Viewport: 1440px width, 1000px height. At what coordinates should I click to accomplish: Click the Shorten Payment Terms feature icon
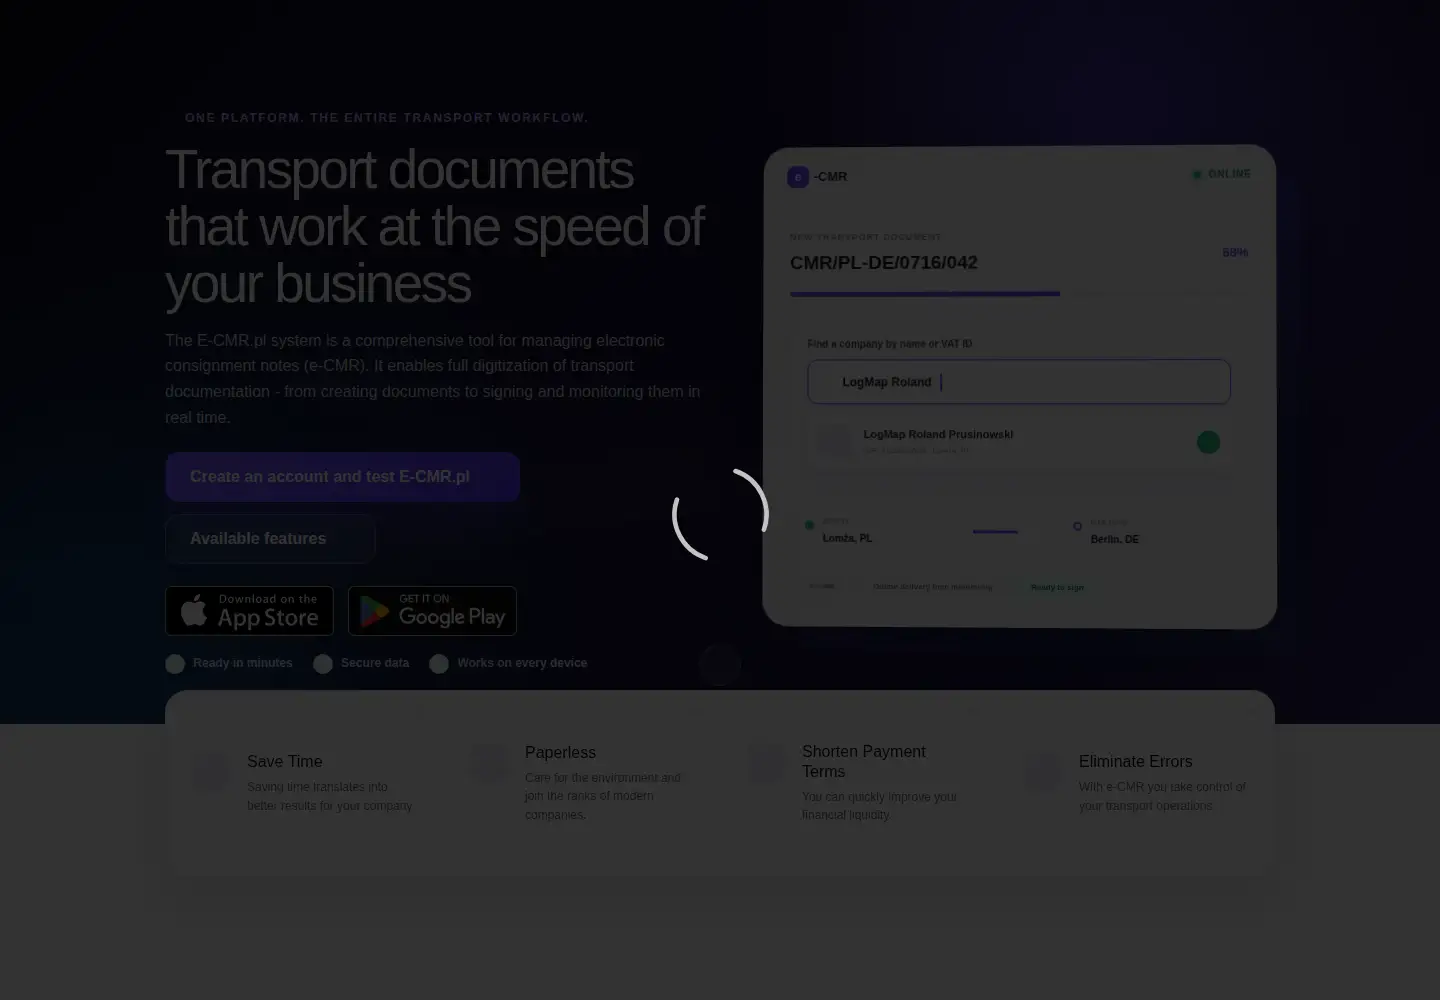click(x=766, y=762)
